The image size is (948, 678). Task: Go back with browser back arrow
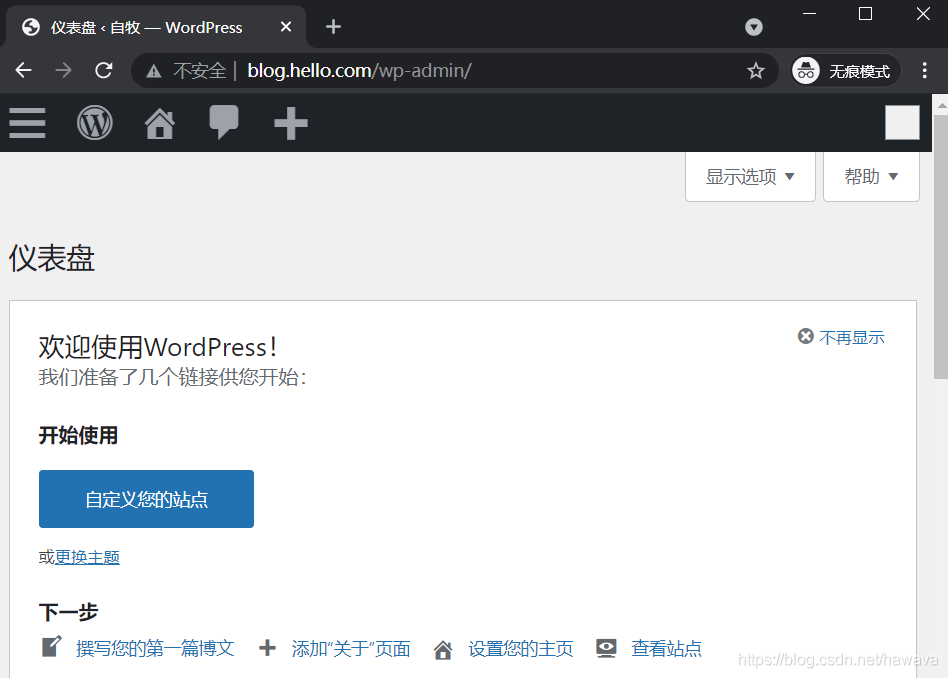(x=24, y=71)
